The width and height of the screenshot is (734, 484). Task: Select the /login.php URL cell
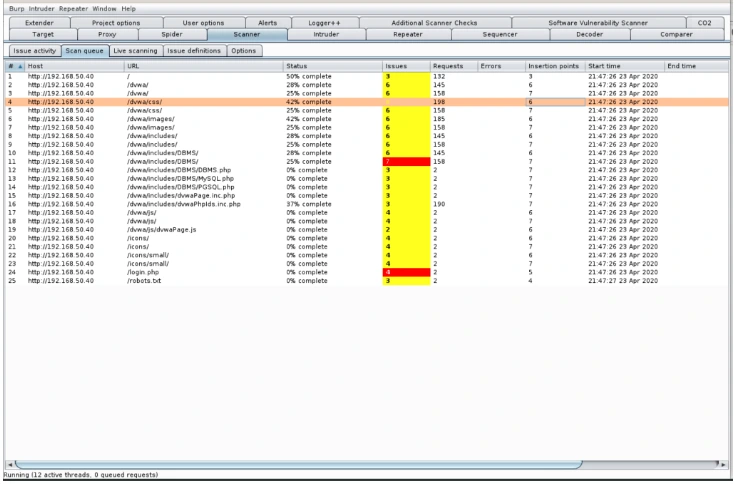[x=204, y=272]
